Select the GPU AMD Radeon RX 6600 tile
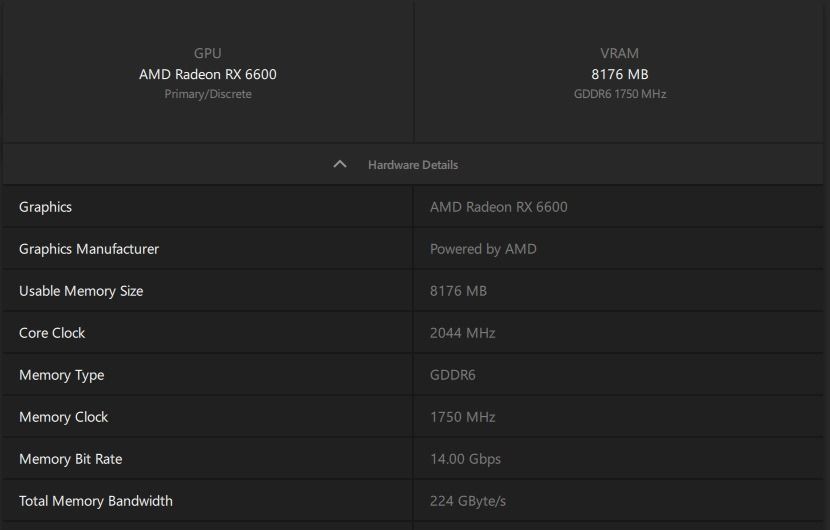 208,71
